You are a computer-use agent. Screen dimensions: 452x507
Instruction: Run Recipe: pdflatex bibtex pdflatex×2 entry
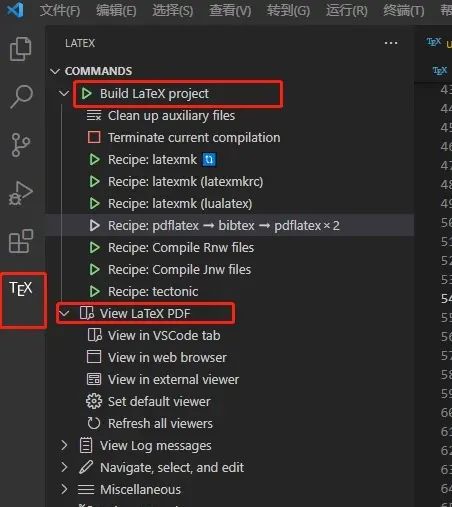pos(224,226)
